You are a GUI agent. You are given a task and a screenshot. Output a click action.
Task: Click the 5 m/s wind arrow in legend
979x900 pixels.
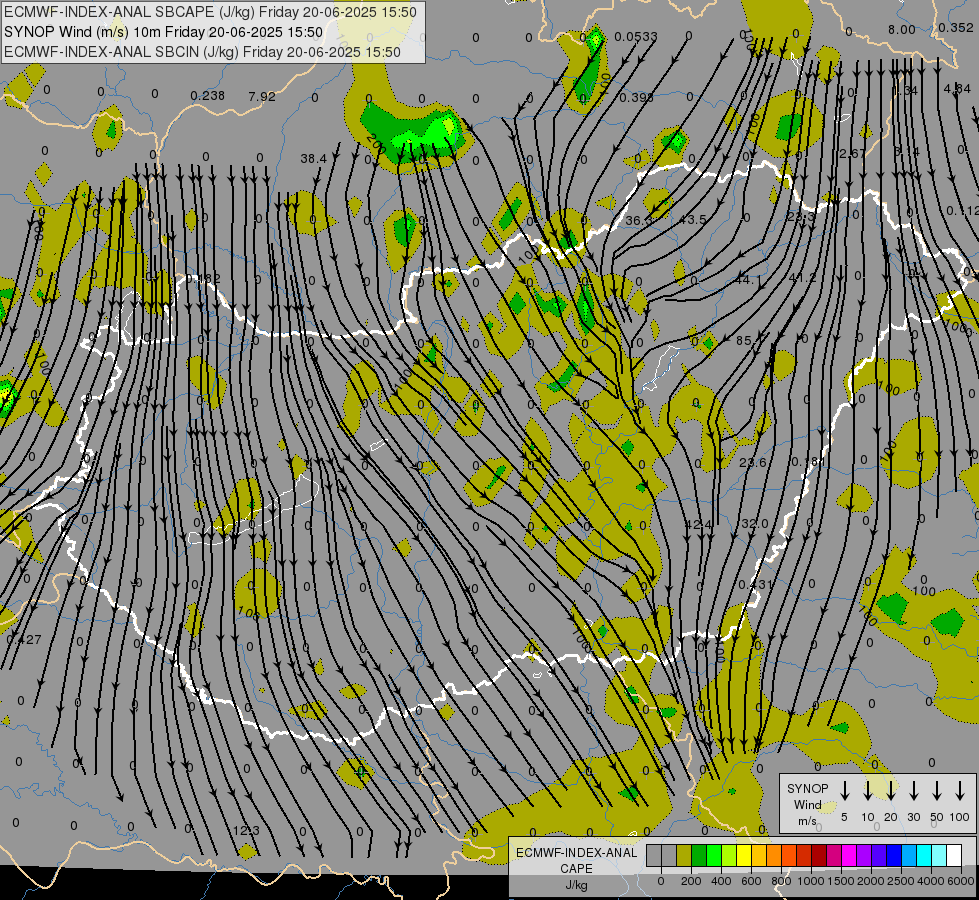click(844, 791)
